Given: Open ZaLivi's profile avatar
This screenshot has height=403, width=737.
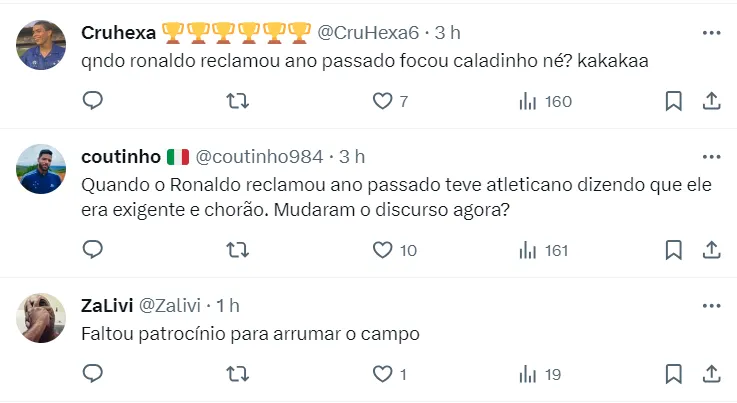Looking at the screenshot, I should click(x=41, y=318).
